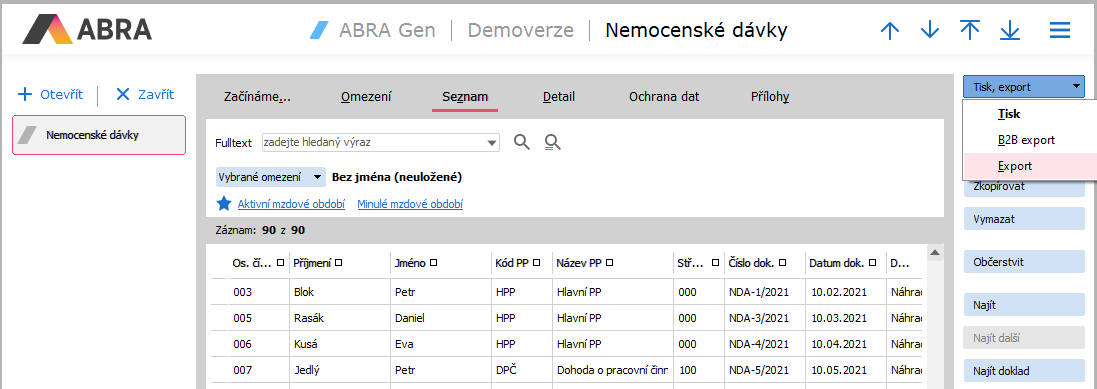Jump to first record arrow icon
This screenshot has width=1097, height=389.
[x=970, y=30]
